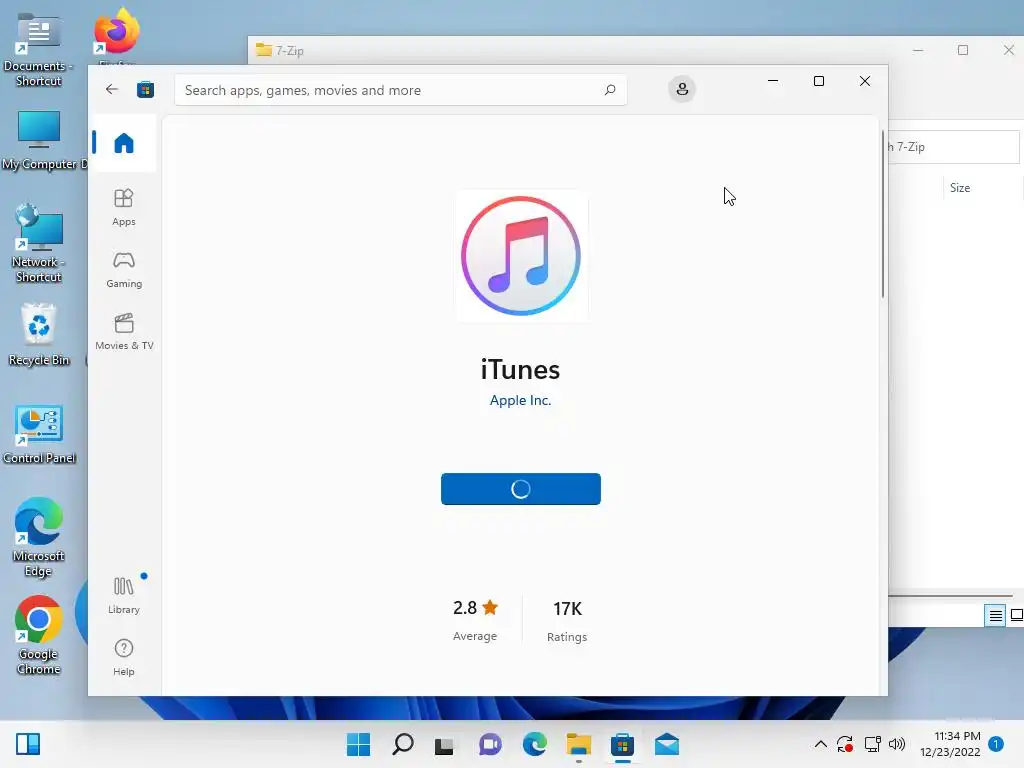Image resolution: width=1024 pixels, height=768 pixels.
Task: Open the clock and date
Action: point(950,744)
